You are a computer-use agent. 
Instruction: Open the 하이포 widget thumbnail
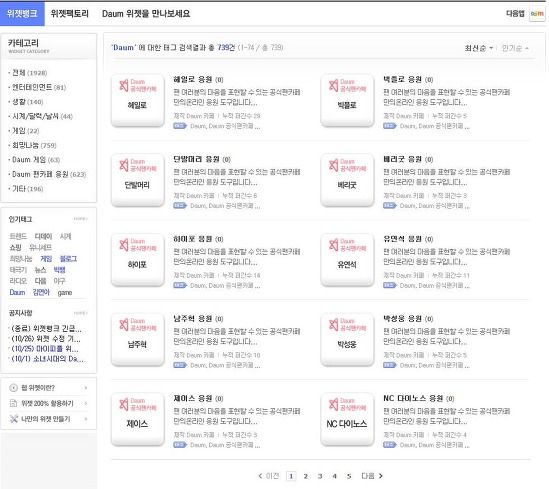tap(138, 260)
